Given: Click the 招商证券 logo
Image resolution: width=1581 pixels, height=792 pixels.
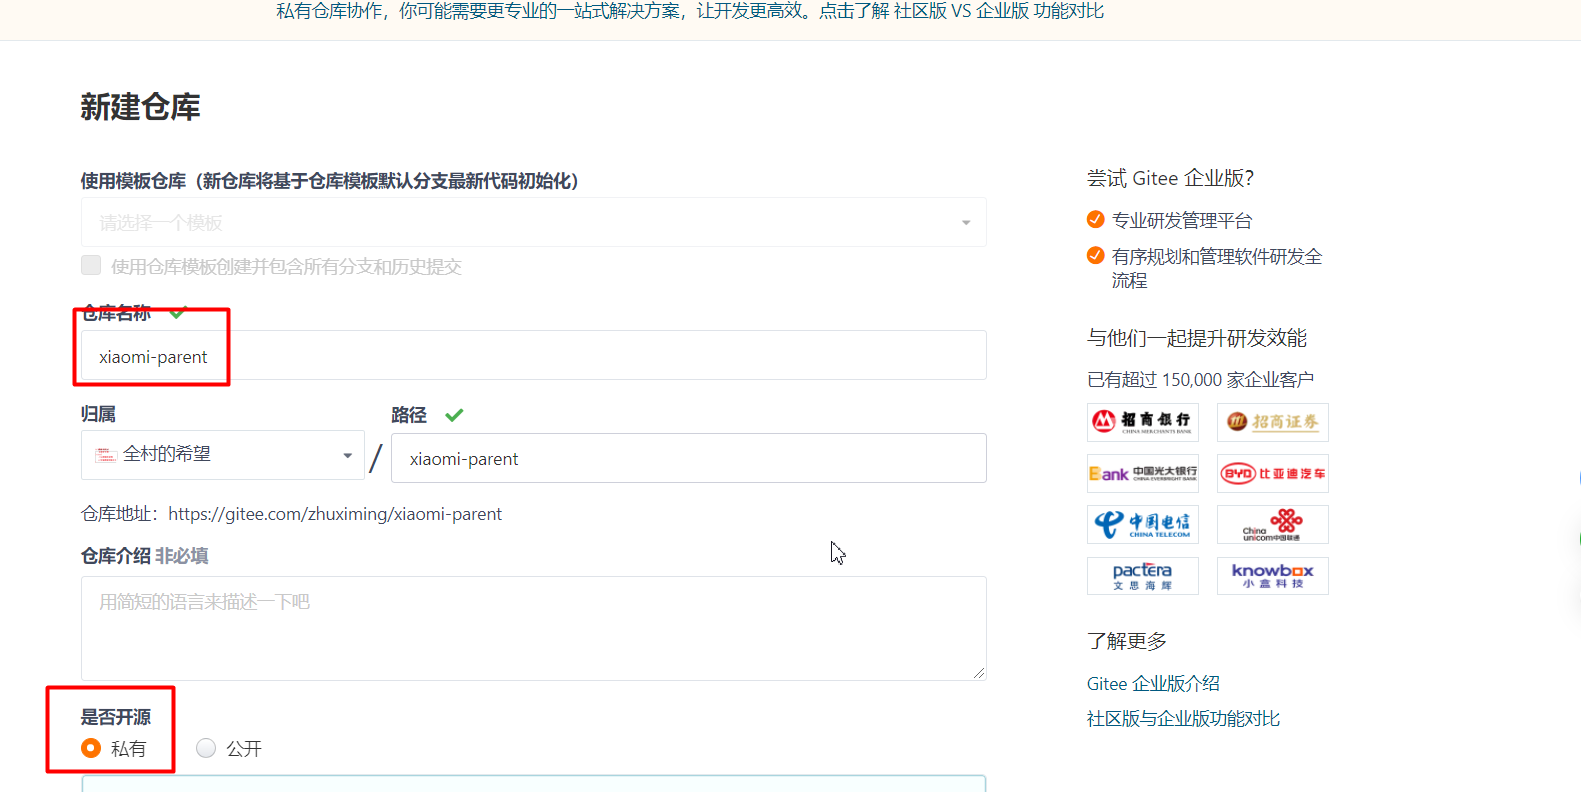Looking at the screenshot, I should click(x=1272, y=422).
